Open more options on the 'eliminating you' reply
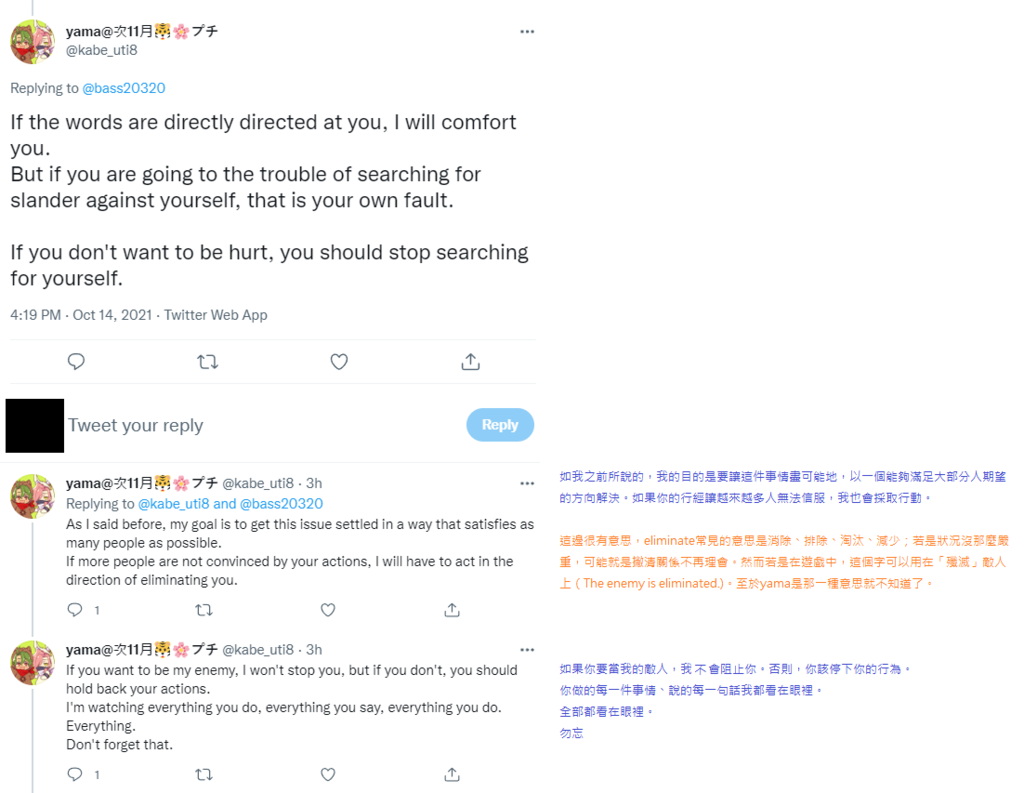Screen dimensions: 1024x793 527,483
